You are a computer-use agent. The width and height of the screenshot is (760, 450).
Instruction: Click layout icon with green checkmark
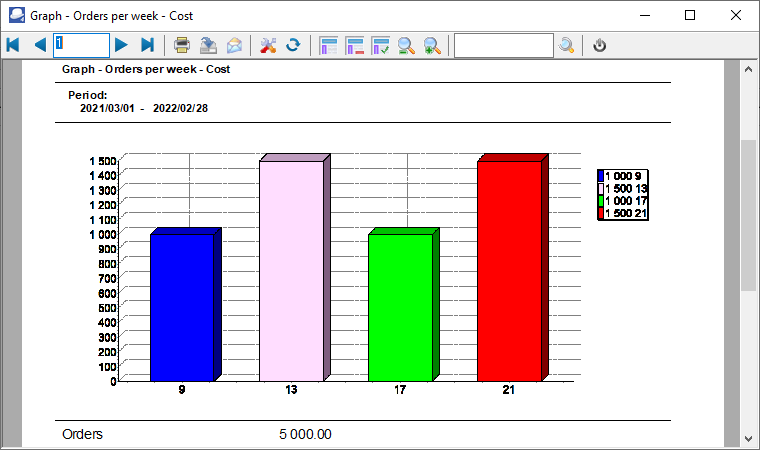(380, 46)
